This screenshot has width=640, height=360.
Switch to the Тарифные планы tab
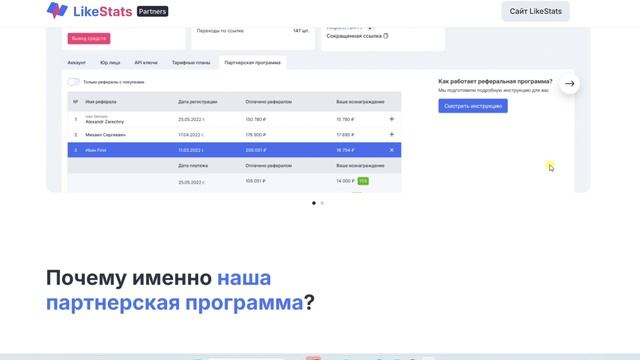pos(191,63)
